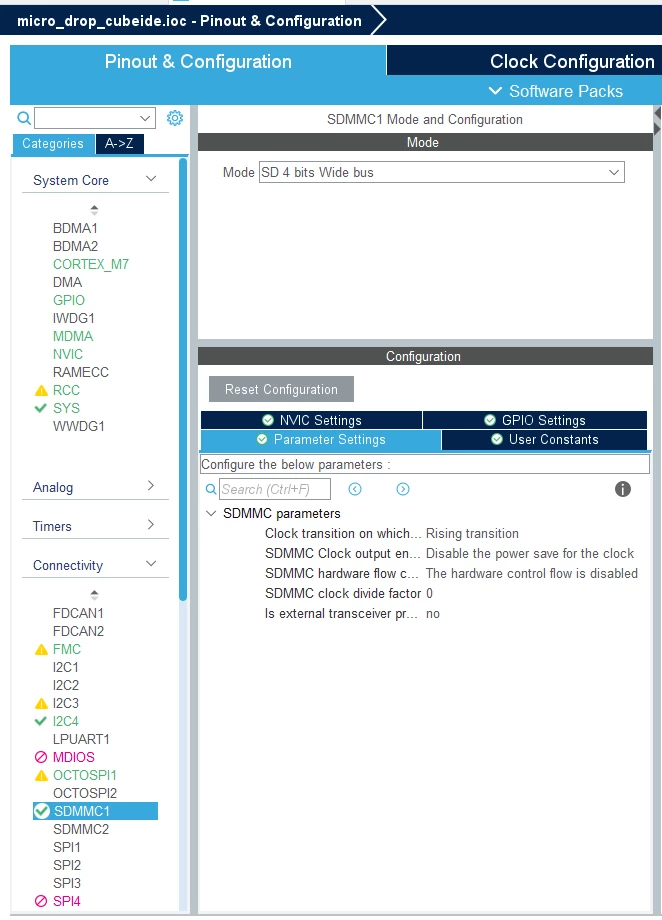Open the gear settings icon beside search
662x920 pixels.
[175, 118]
